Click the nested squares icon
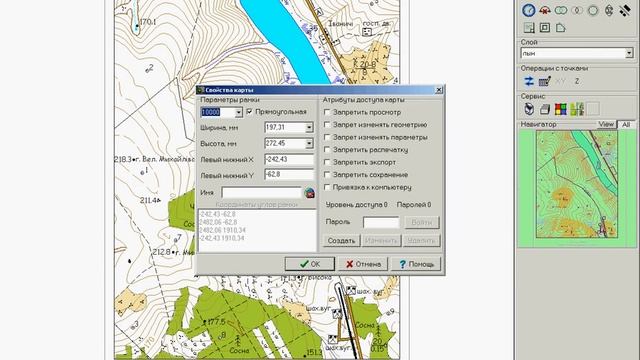The image size is (640, 360). 545,28
